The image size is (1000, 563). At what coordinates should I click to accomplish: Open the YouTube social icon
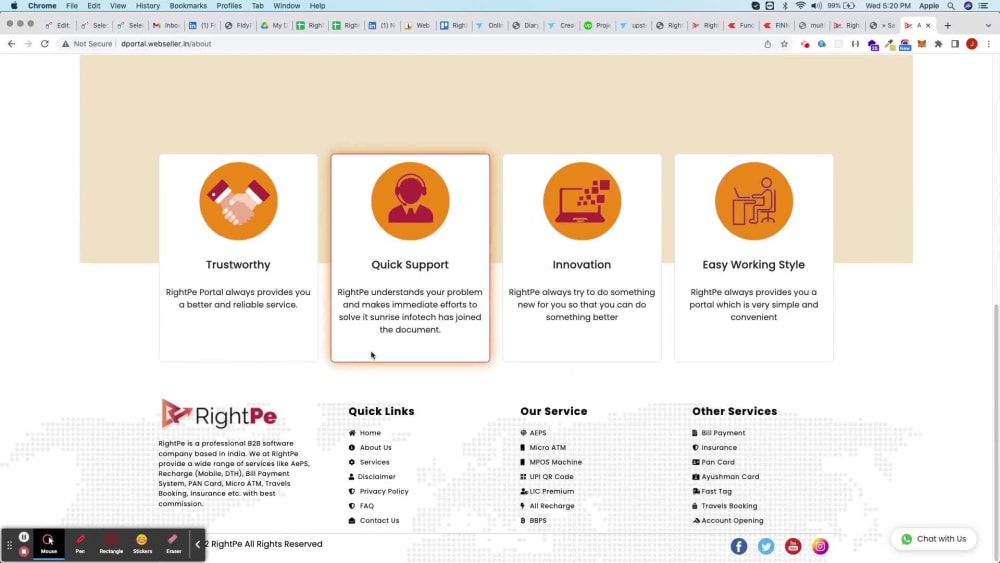click(x=793, y=546)
